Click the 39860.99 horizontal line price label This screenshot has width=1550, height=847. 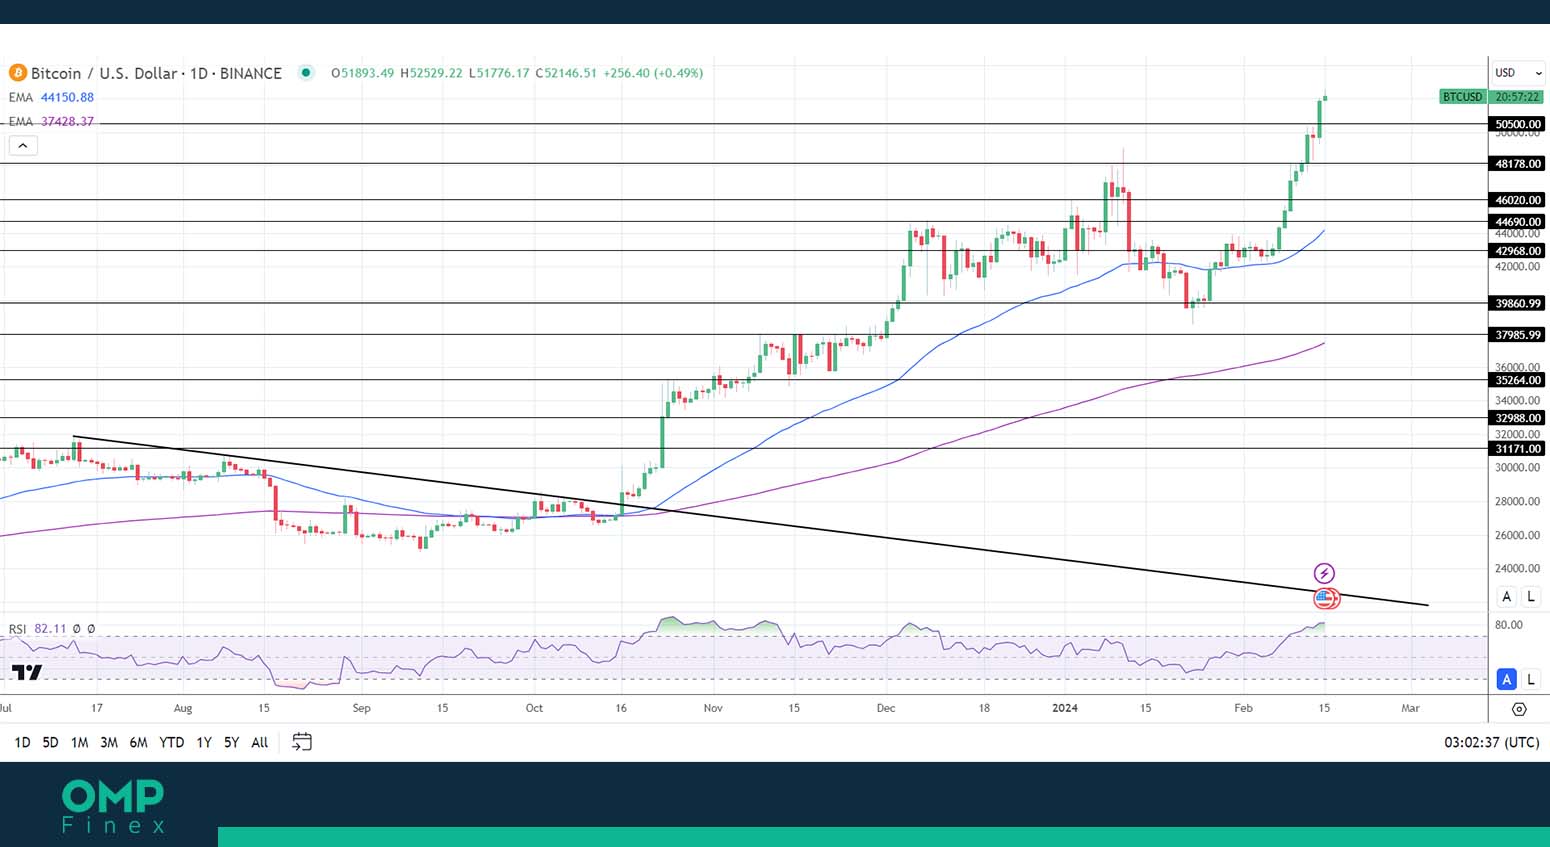click(1517, 303)
